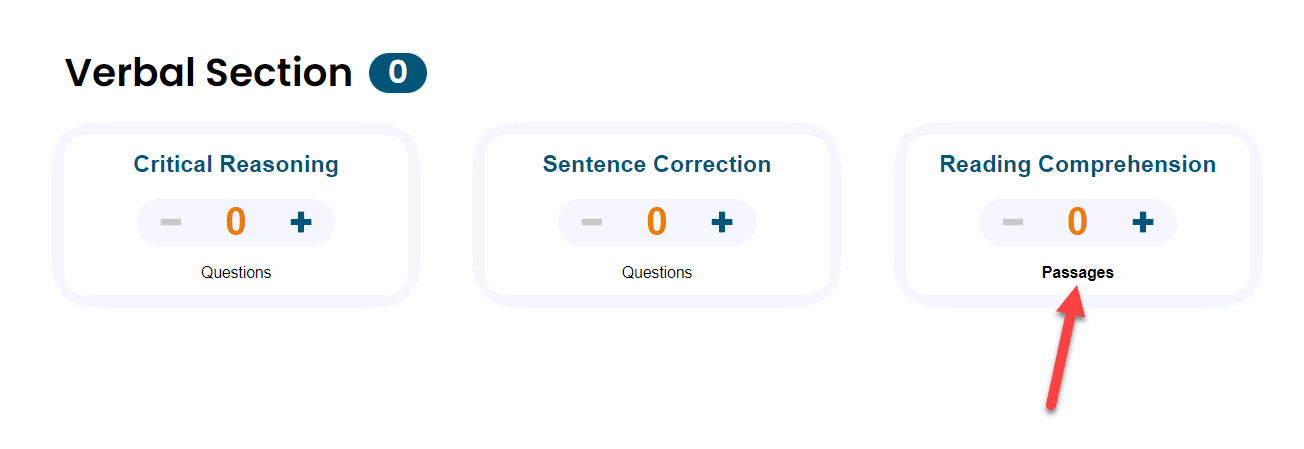The width and height of the screenshot is (1304, 449).
Task: Click the Sentence Correction card title
Action: pyautogui.click(x=657, y=164)
